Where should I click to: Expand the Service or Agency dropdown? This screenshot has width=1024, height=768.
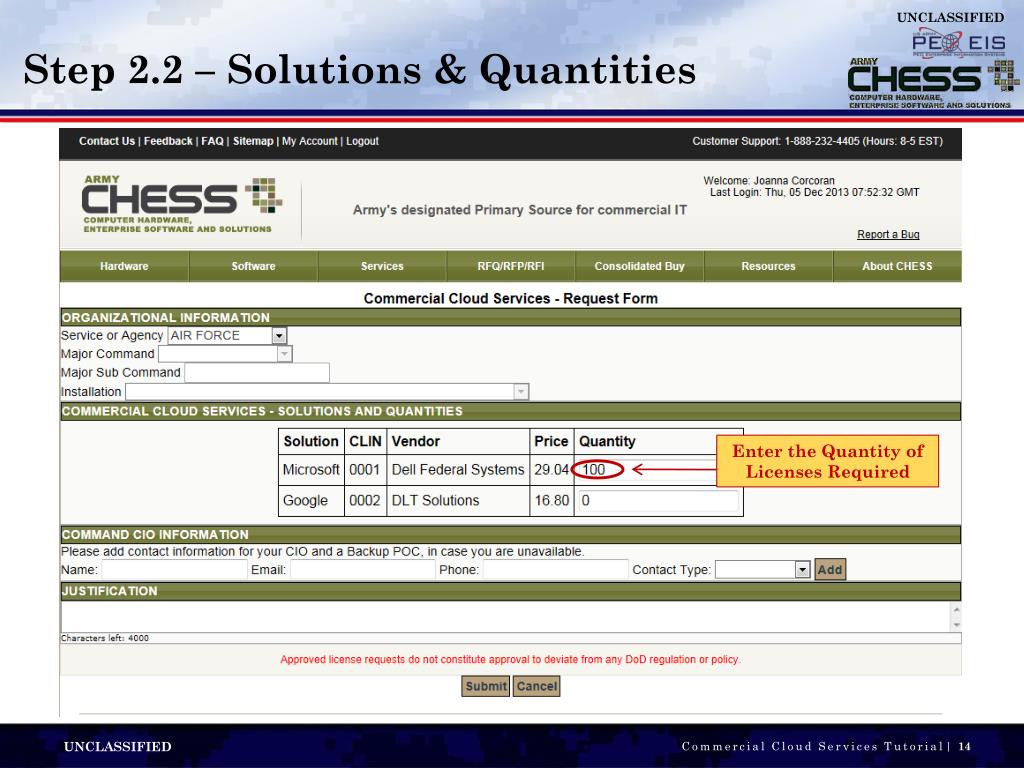click(x=279, y=336)
